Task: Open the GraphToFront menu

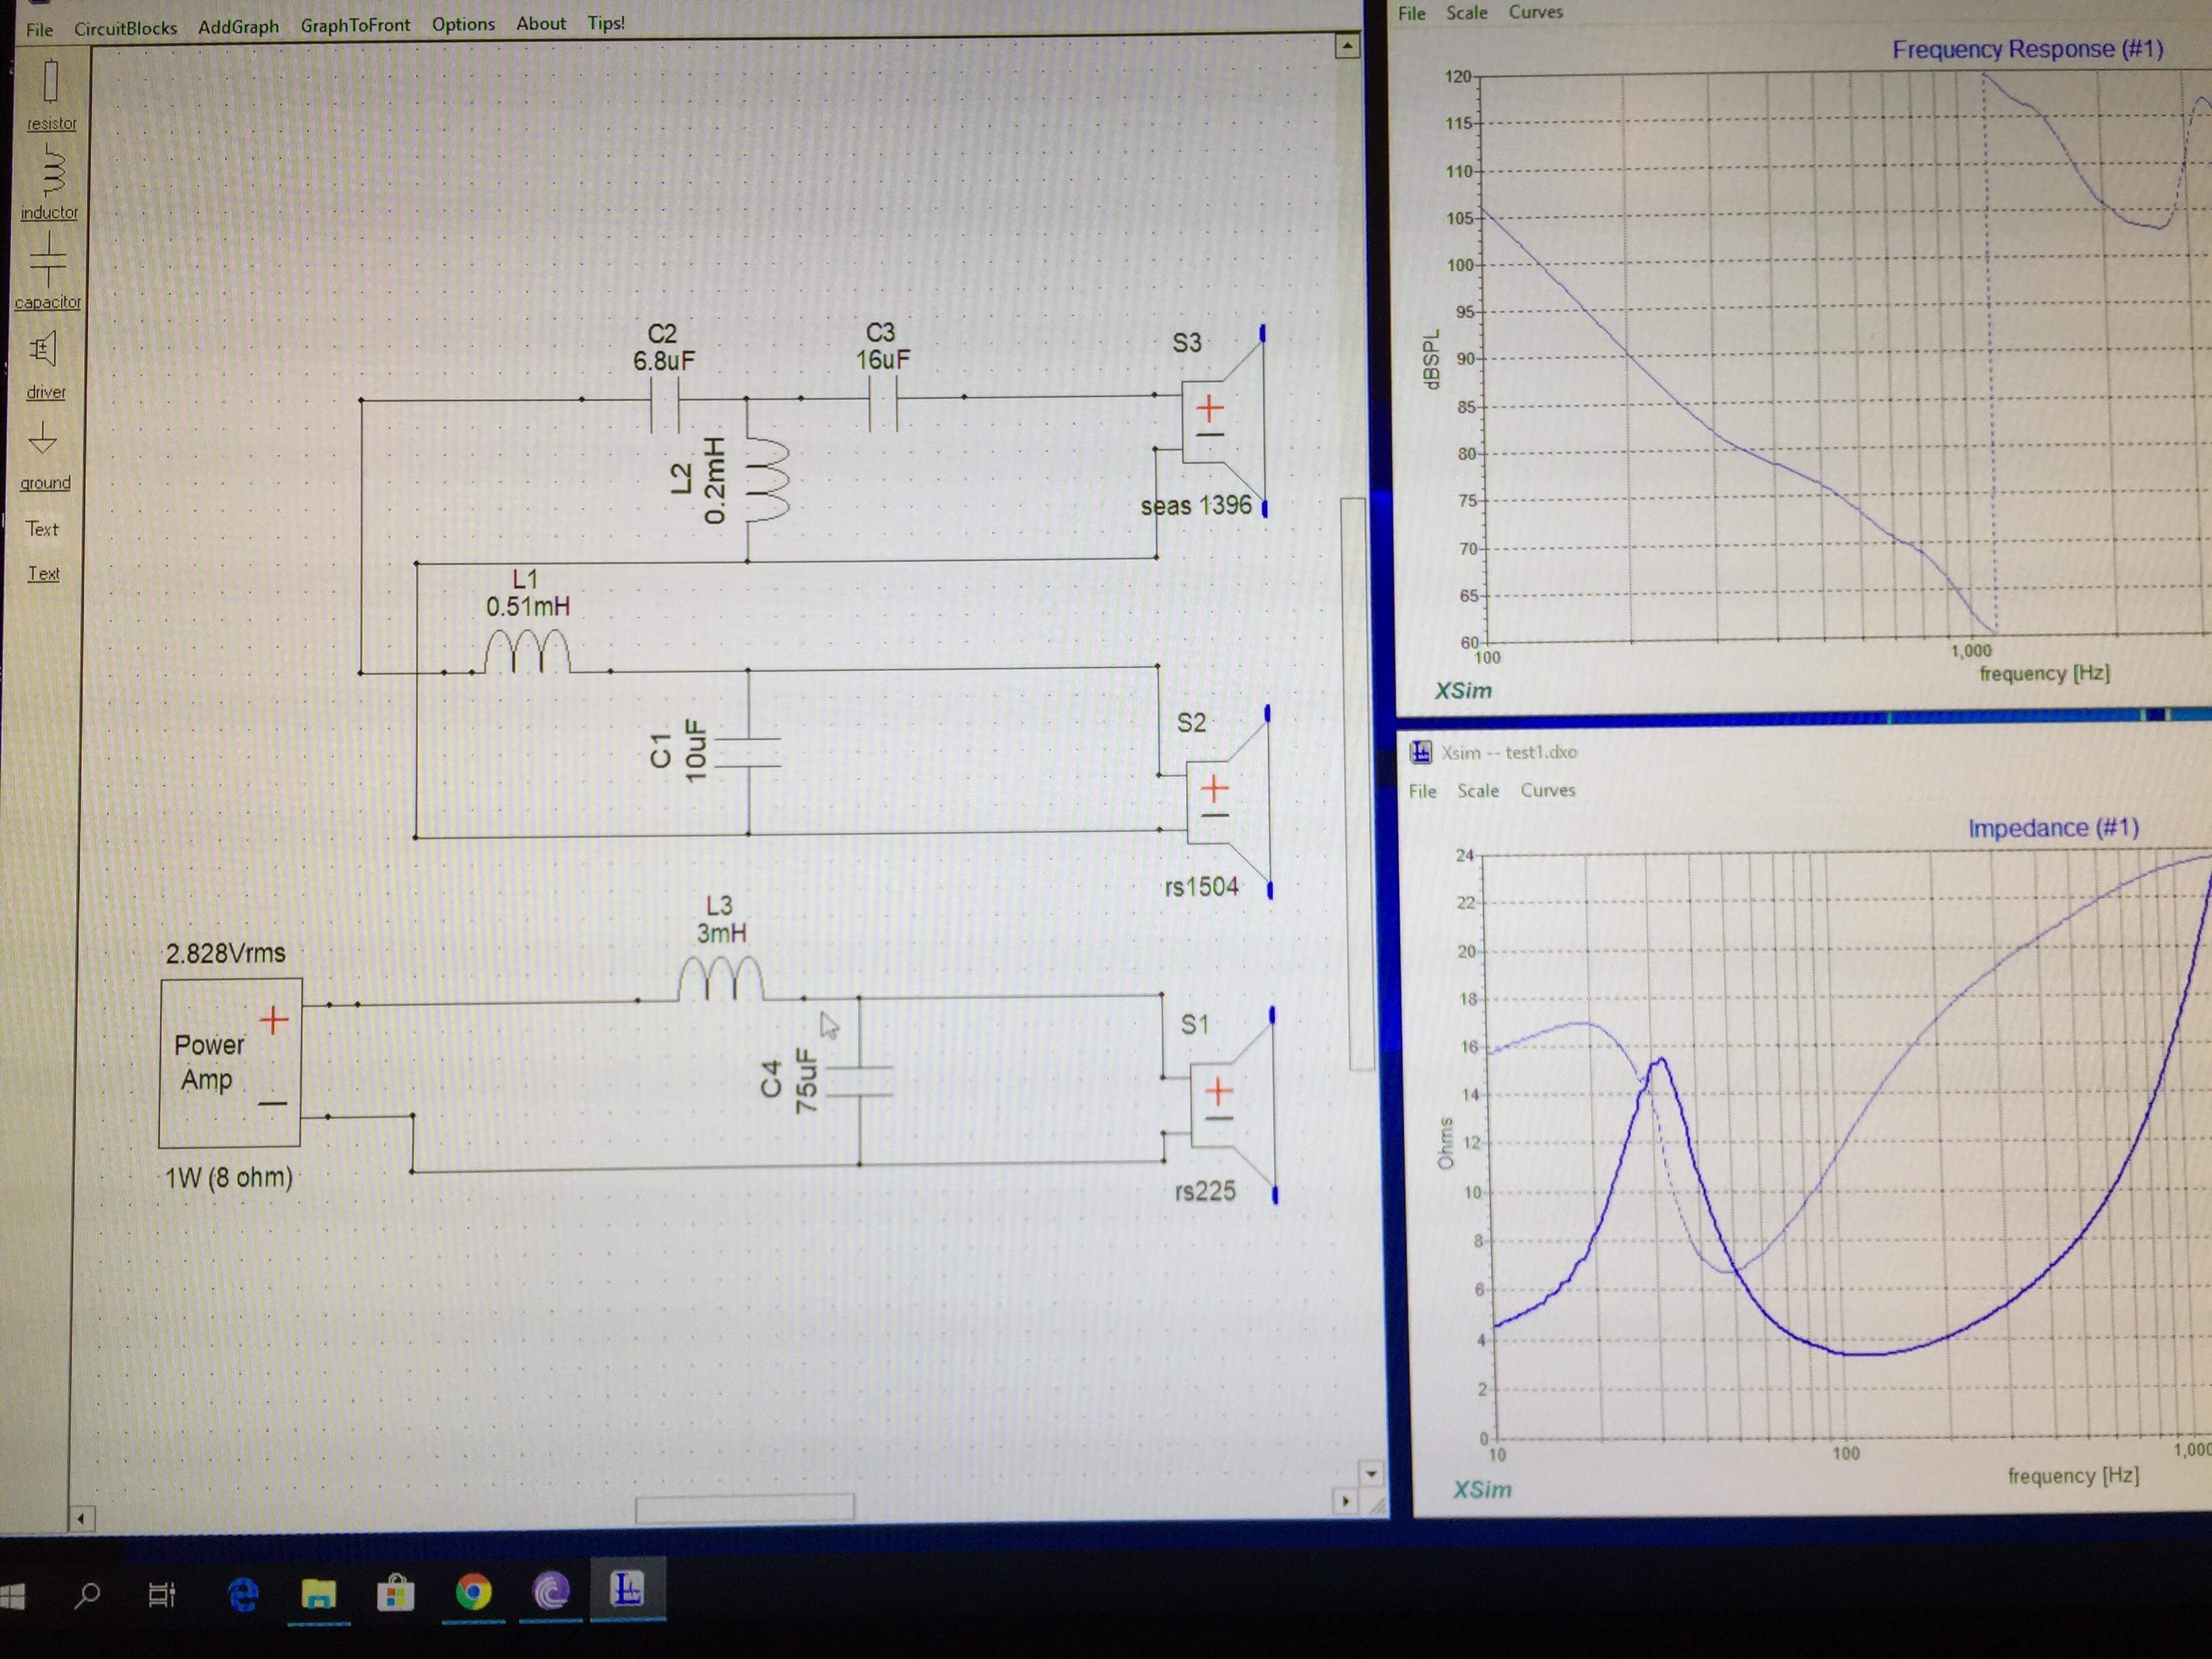Action: [355, 25]
